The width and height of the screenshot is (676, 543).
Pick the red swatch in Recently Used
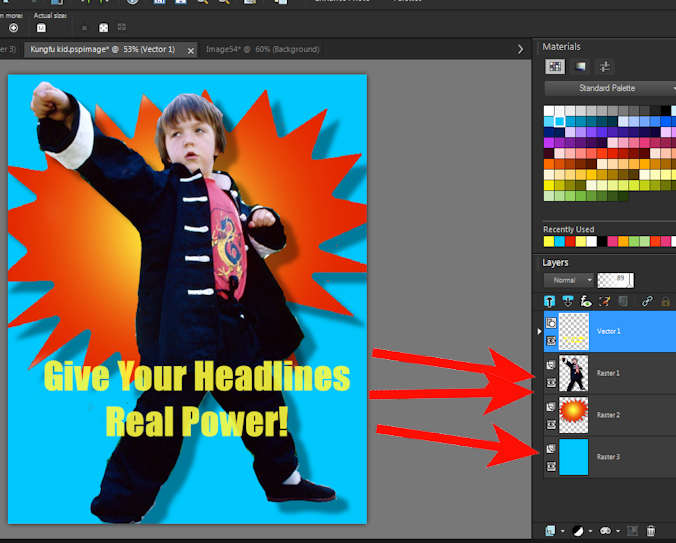570,241
